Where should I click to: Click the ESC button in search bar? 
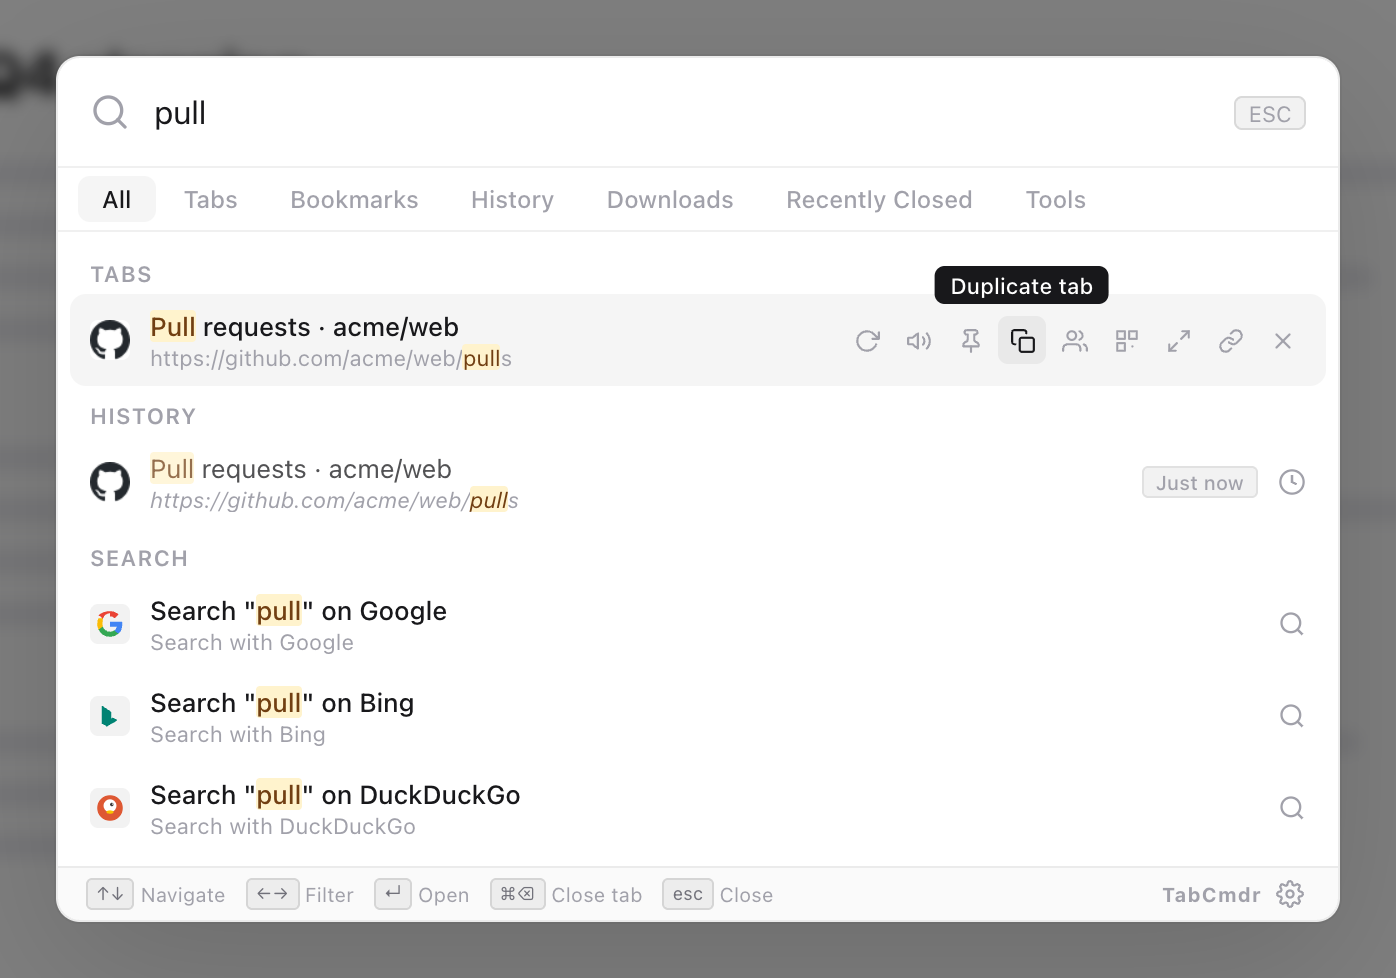[1270, 113]
